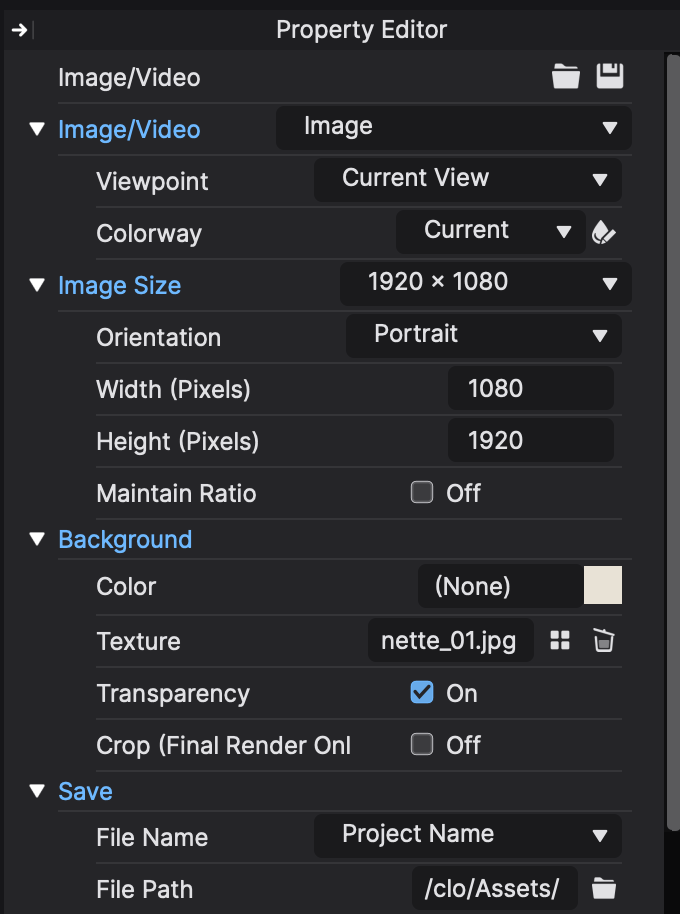The height and width of the screenshot is (914, 680).
Task: Open texture library via the grid icon
Action: click(558, 640)
